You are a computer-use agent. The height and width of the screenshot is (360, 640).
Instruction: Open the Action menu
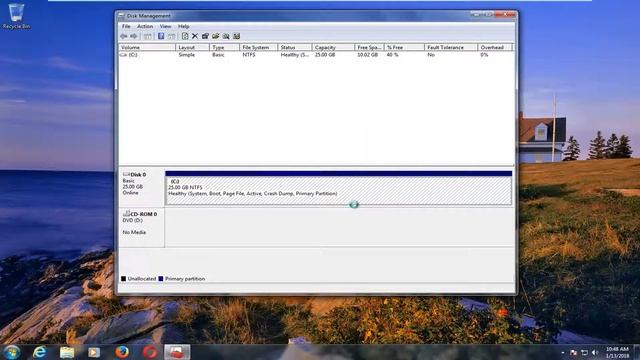[x=145, y=26]
